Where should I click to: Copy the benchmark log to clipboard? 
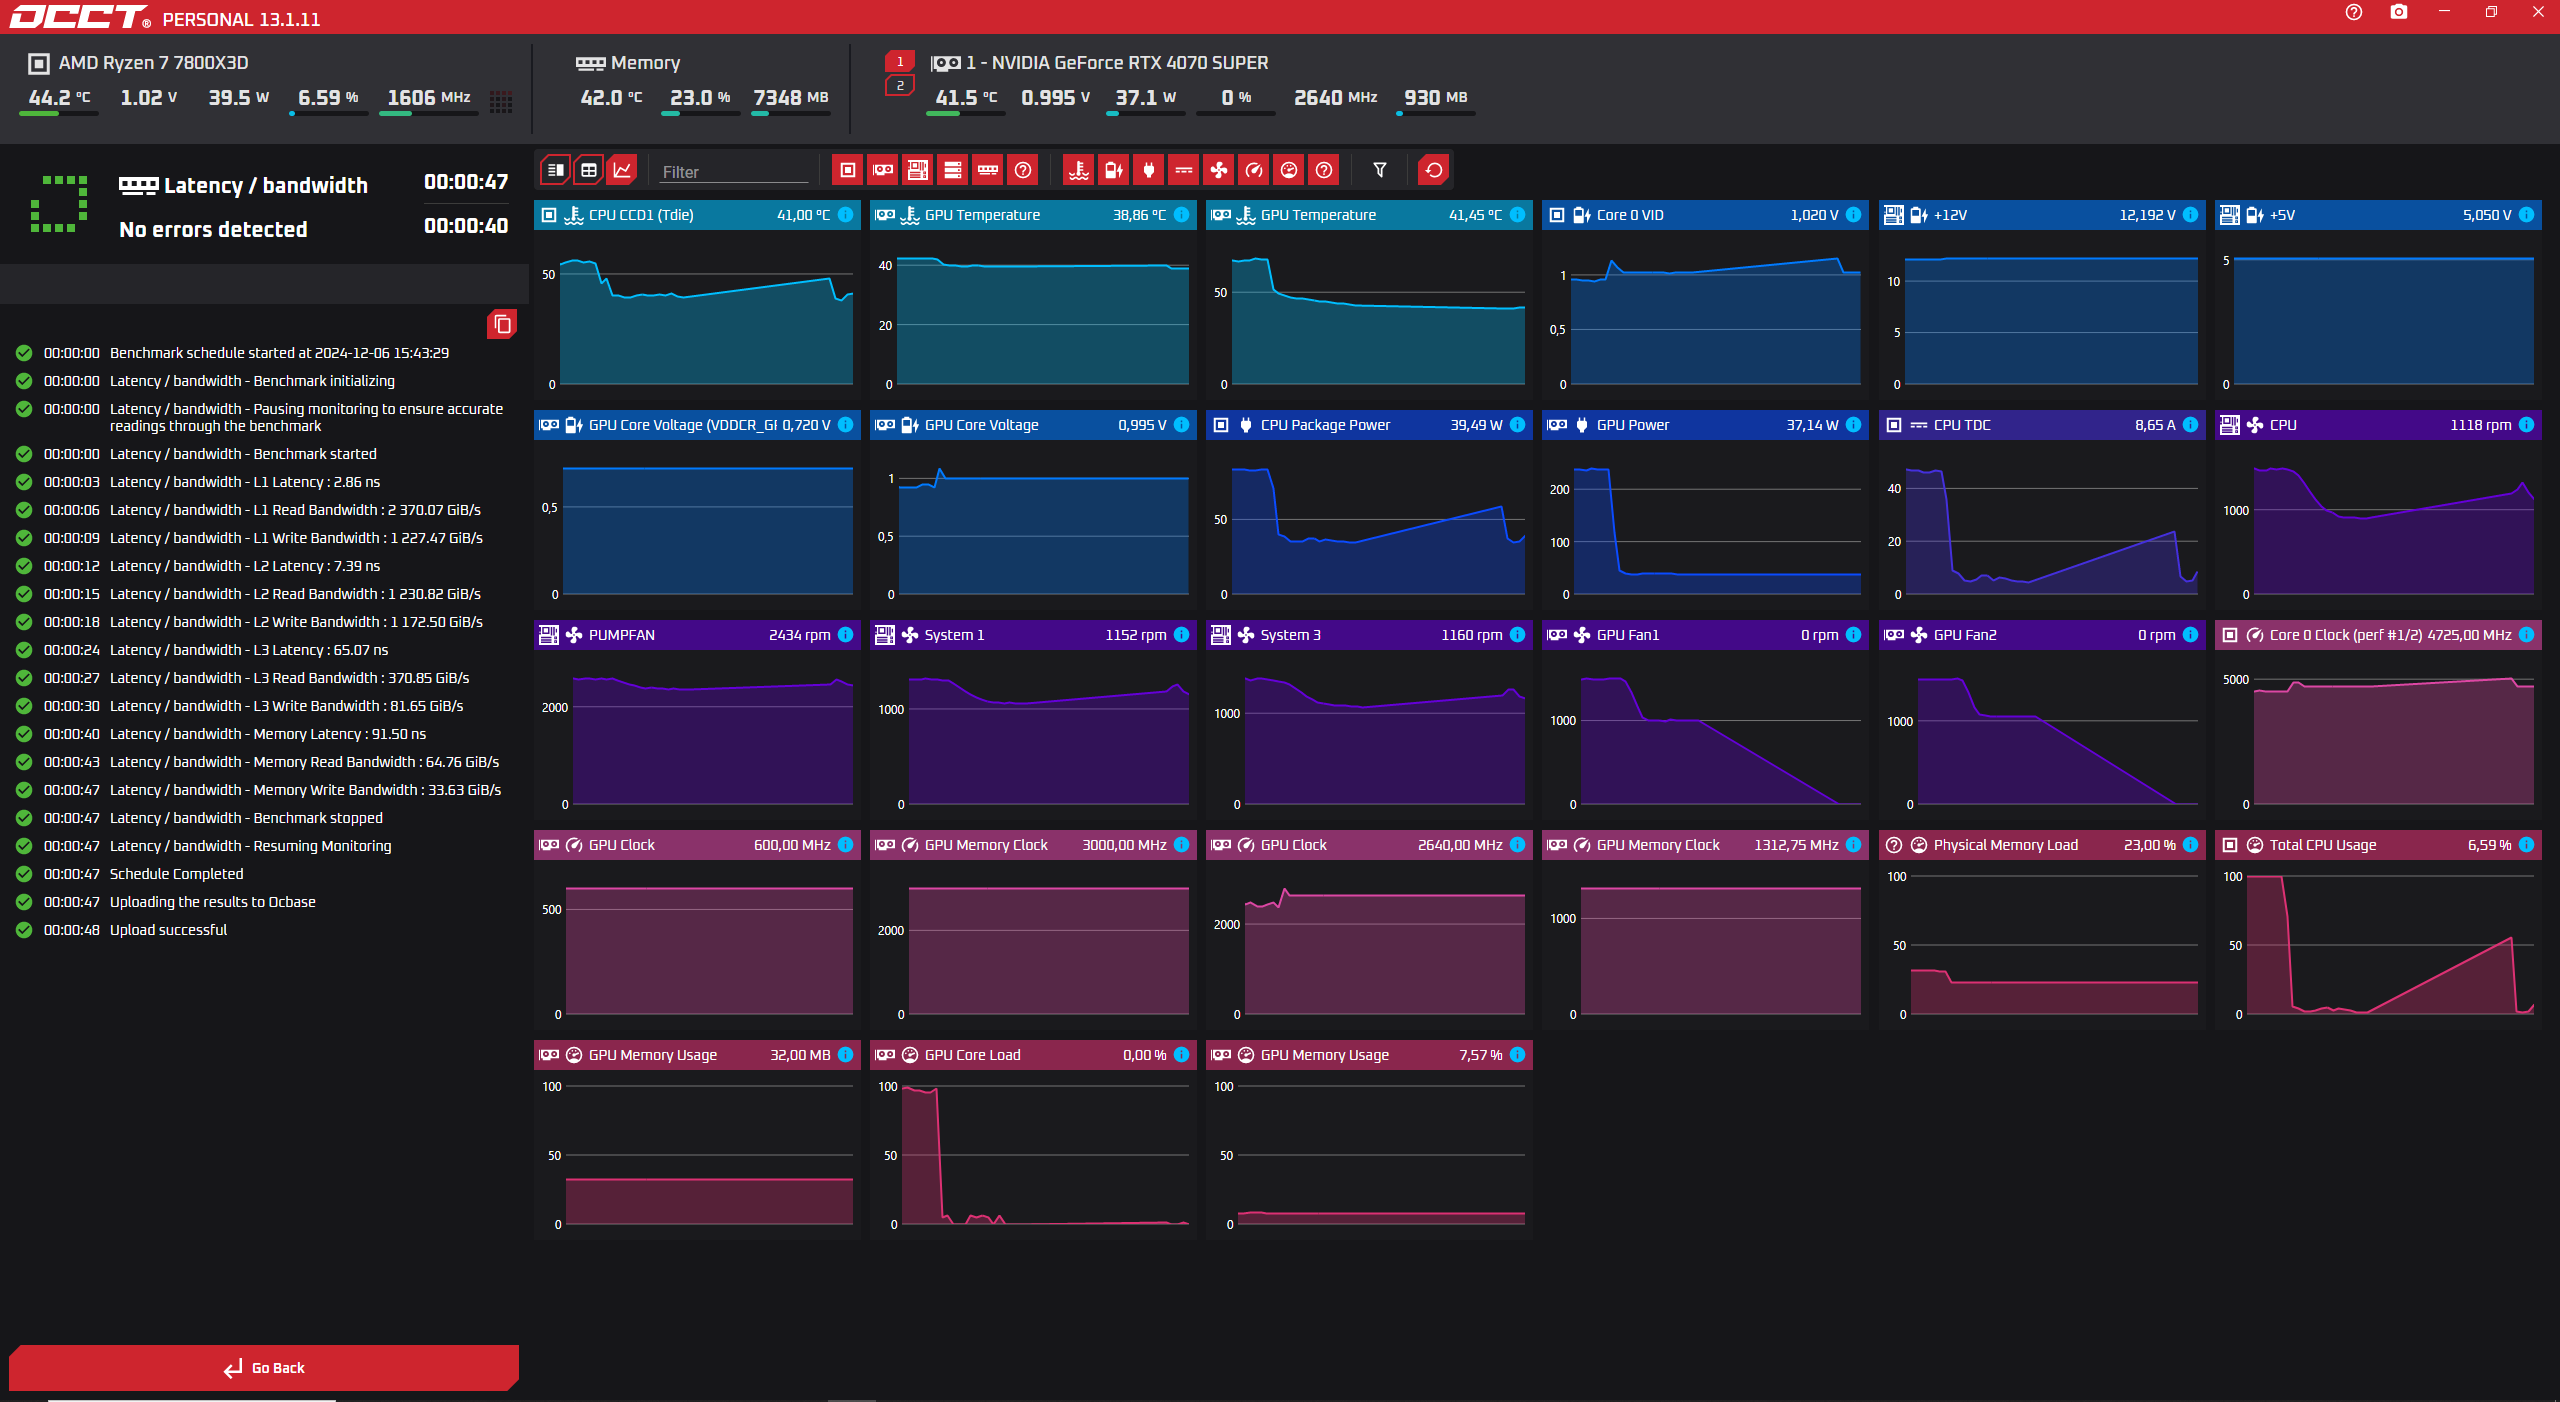click(x=502, y=324)
